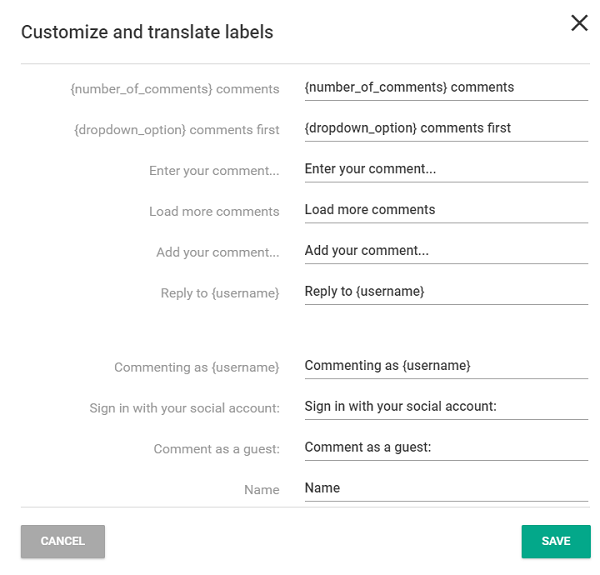This screenshot has width=600, height=575.
Task: Focus the 'Sign in with your social account:' field
Action: pyautogui.click(x=446, y=407)
